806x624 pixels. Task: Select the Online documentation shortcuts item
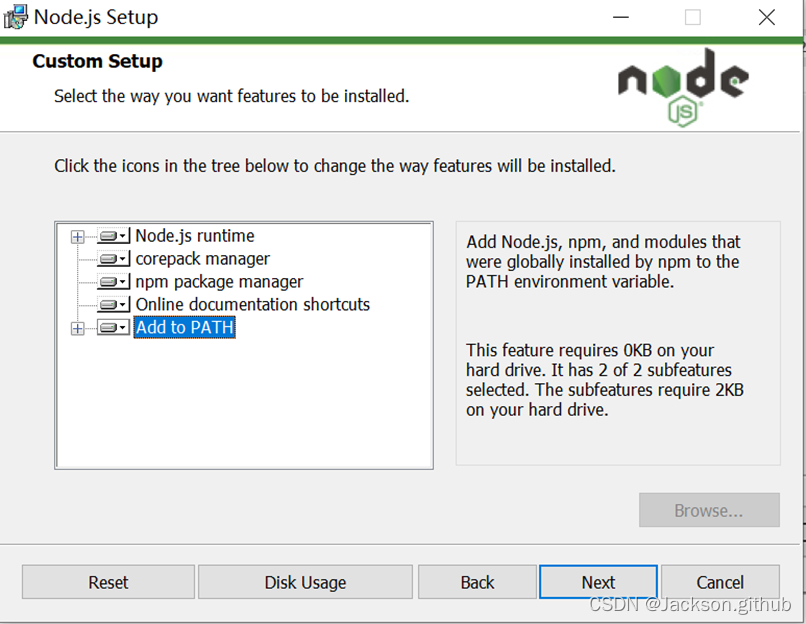252,304
